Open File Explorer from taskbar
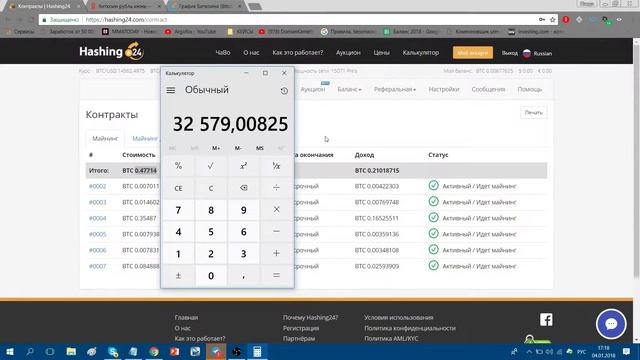The height and width of the screenshot is (360, 640). pyautogui.click(x=71, y=351)
